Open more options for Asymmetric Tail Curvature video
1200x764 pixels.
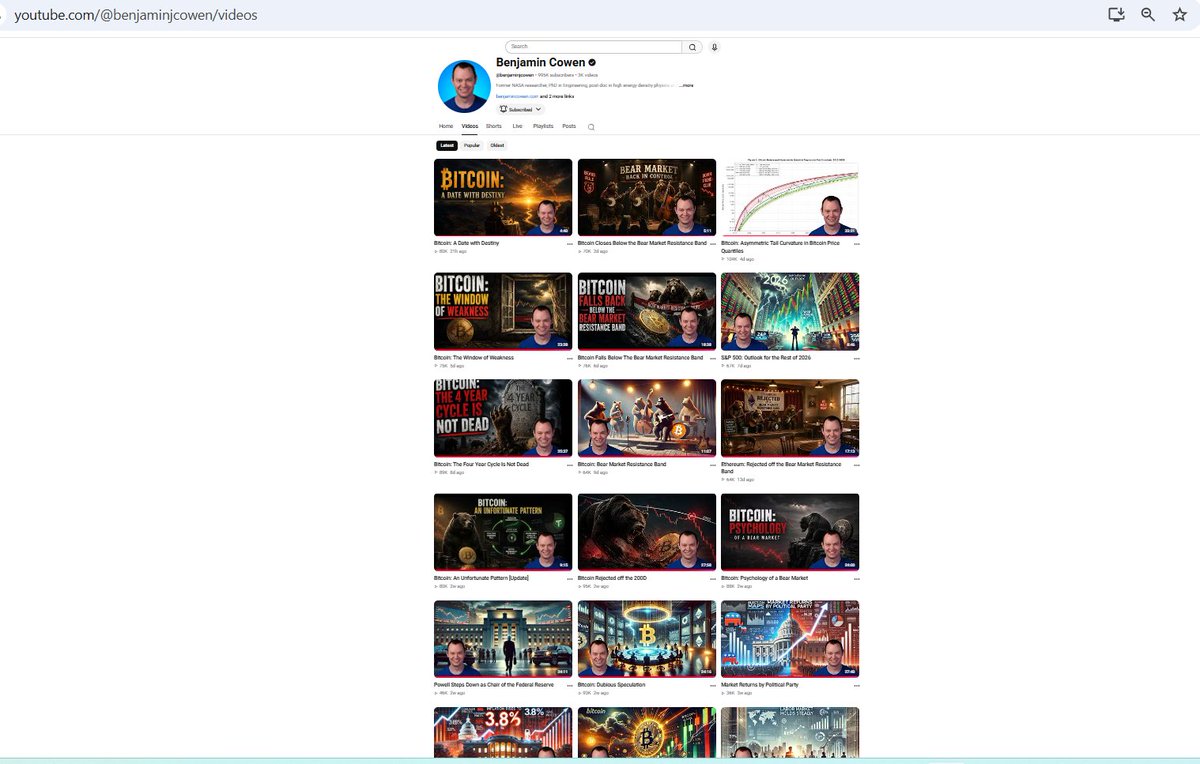click(x=857, y=244)
